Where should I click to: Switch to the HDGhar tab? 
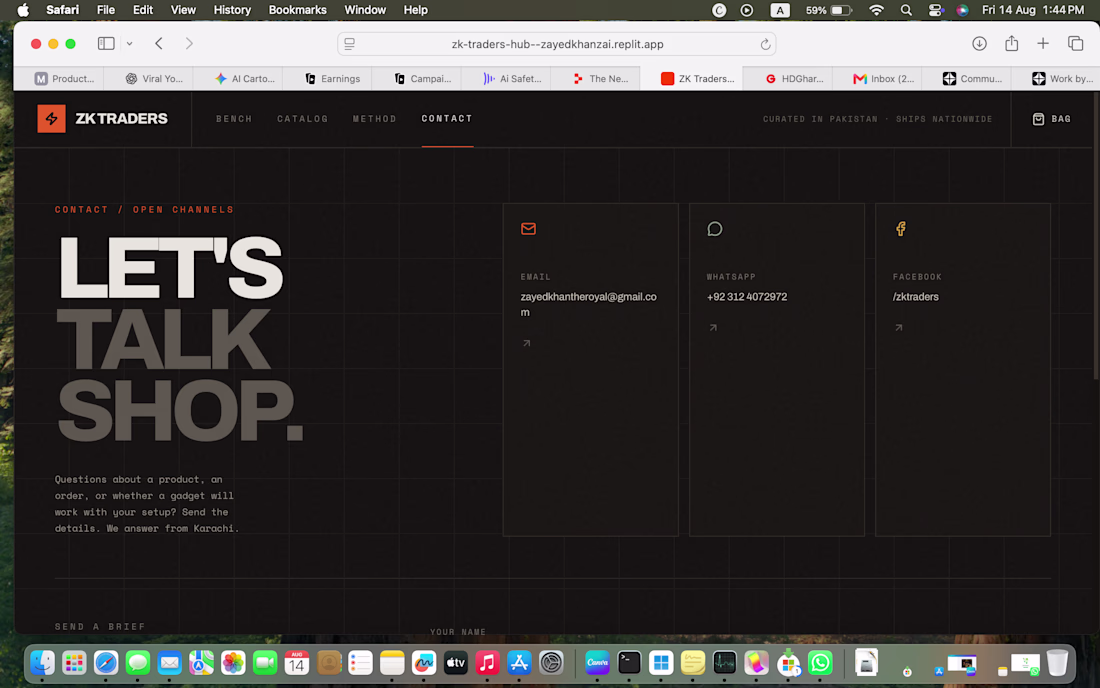tap(793, 79)
